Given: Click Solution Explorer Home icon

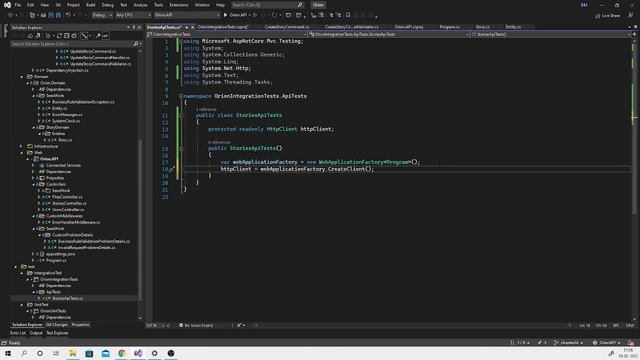Looking at the screenshot, I should [x=30, y=36].
